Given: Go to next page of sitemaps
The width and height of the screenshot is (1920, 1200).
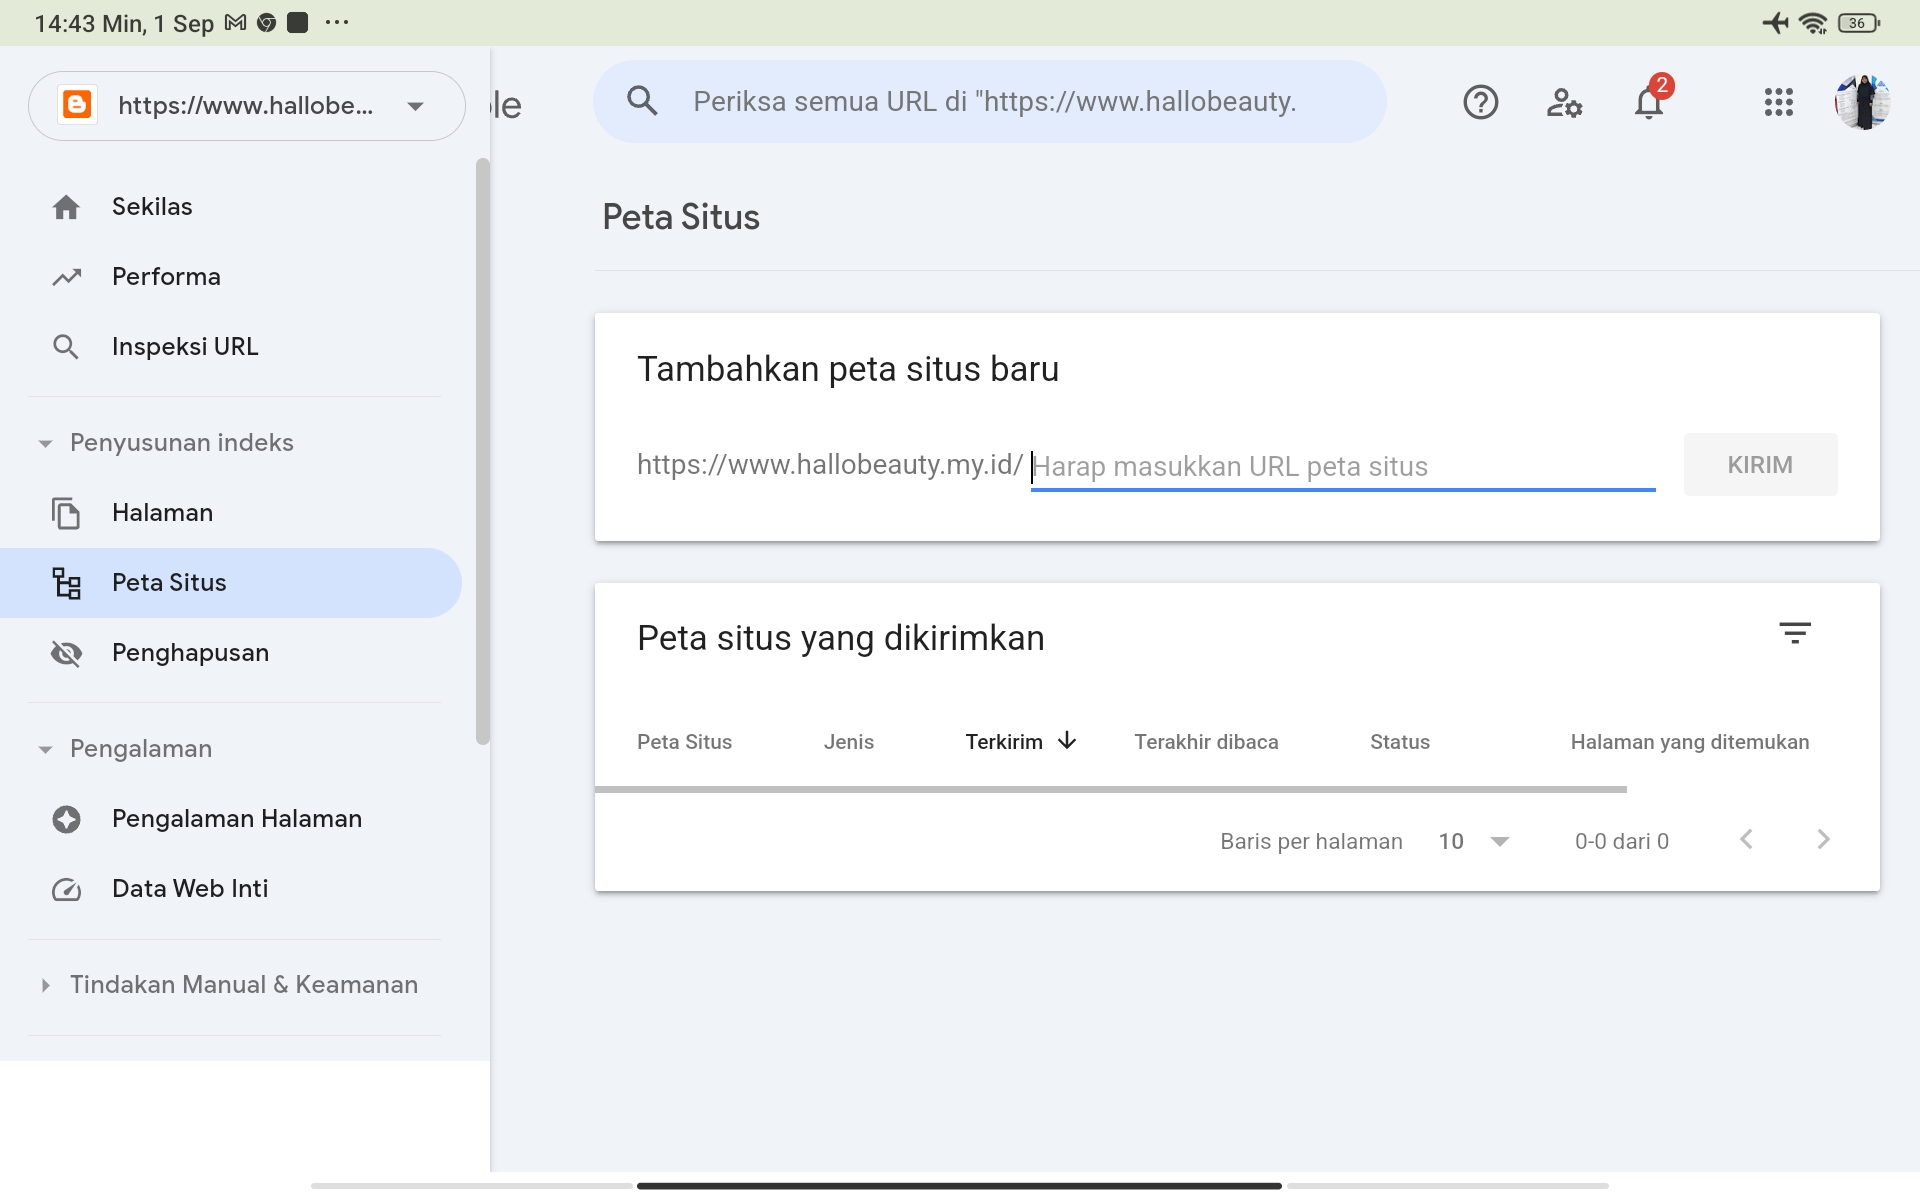Looking at the screenshot, I should click(1823, 840).
